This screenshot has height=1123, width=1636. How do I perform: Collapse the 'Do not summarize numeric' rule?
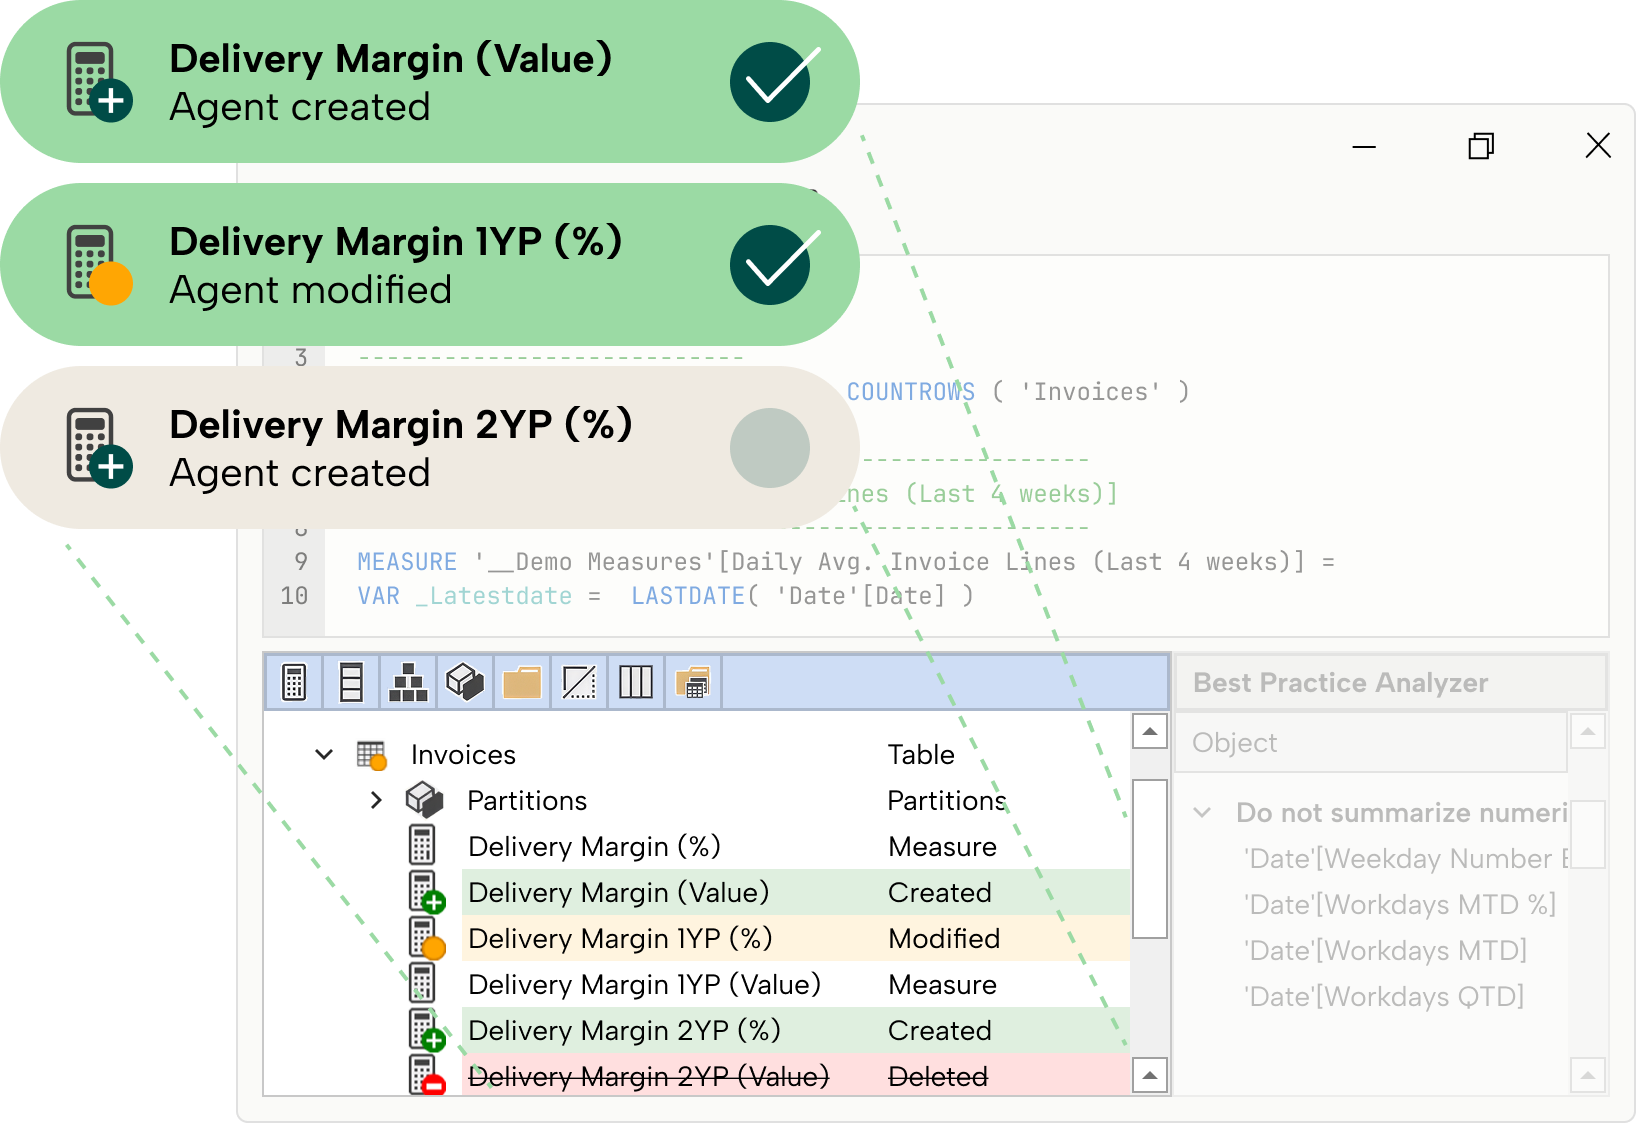[1203, 813]
